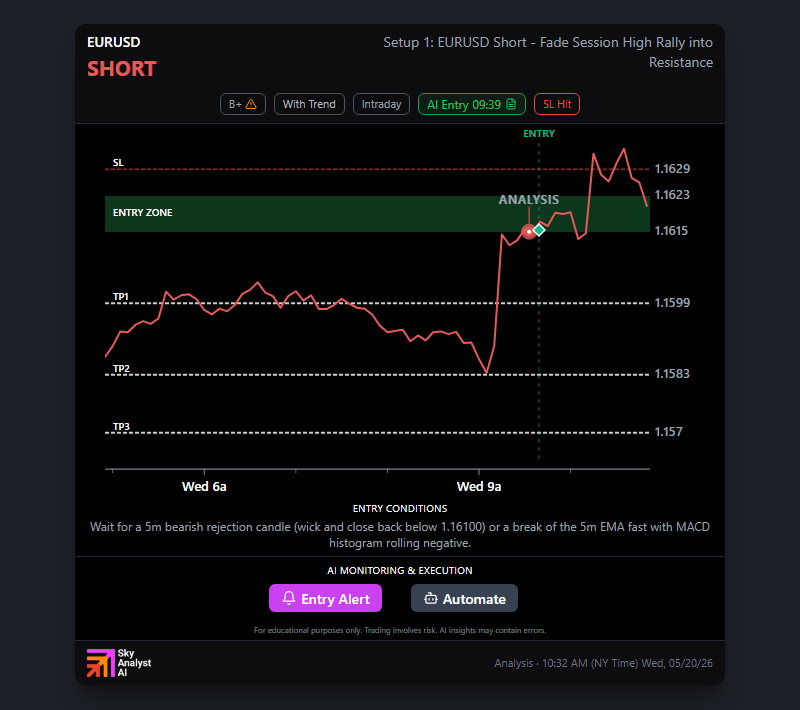Click the EURUSD symbol title
The image size is (800, 710).
coord(113,42)
